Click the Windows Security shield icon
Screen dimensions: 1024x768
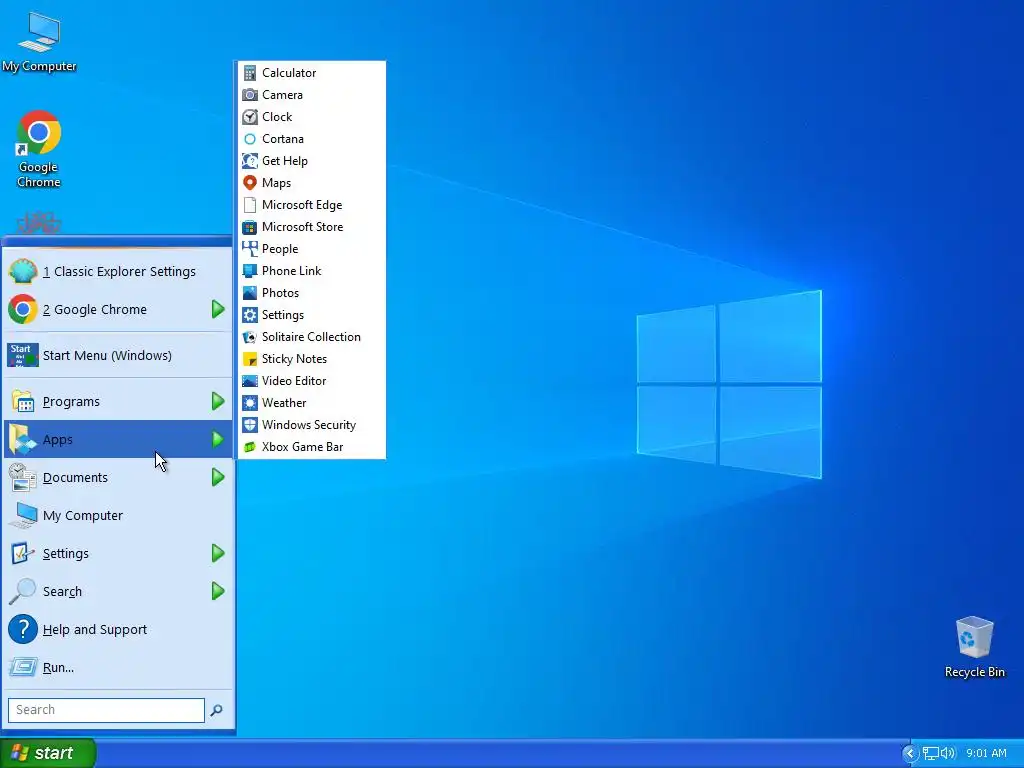tap(249, 425)
